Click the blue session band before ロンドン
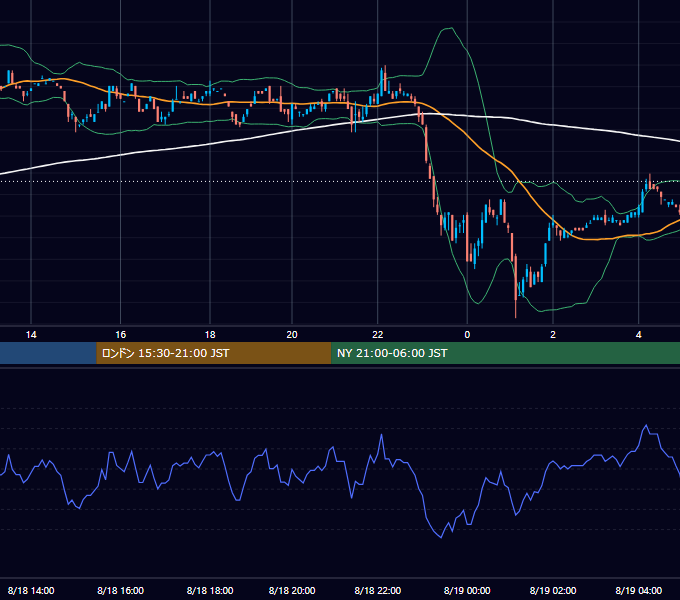This screenshot has height=600, width=680. (x=48, y=353)
